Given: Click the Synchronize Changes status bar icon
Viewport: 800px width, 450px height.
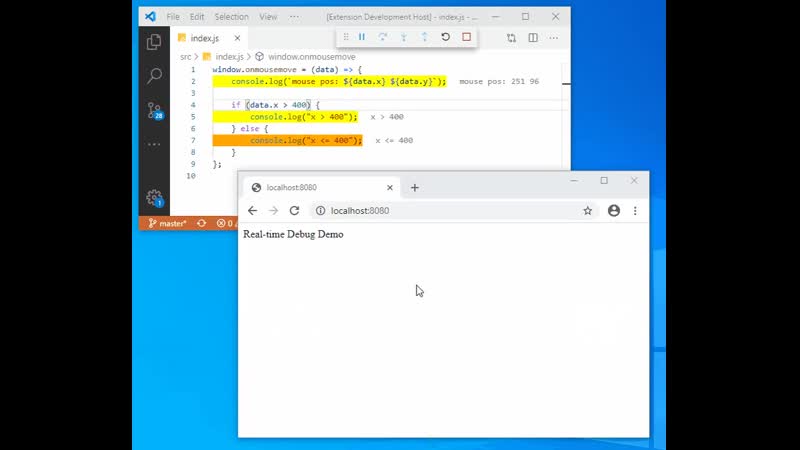Looking at the screenshot, I should point(202,223).
